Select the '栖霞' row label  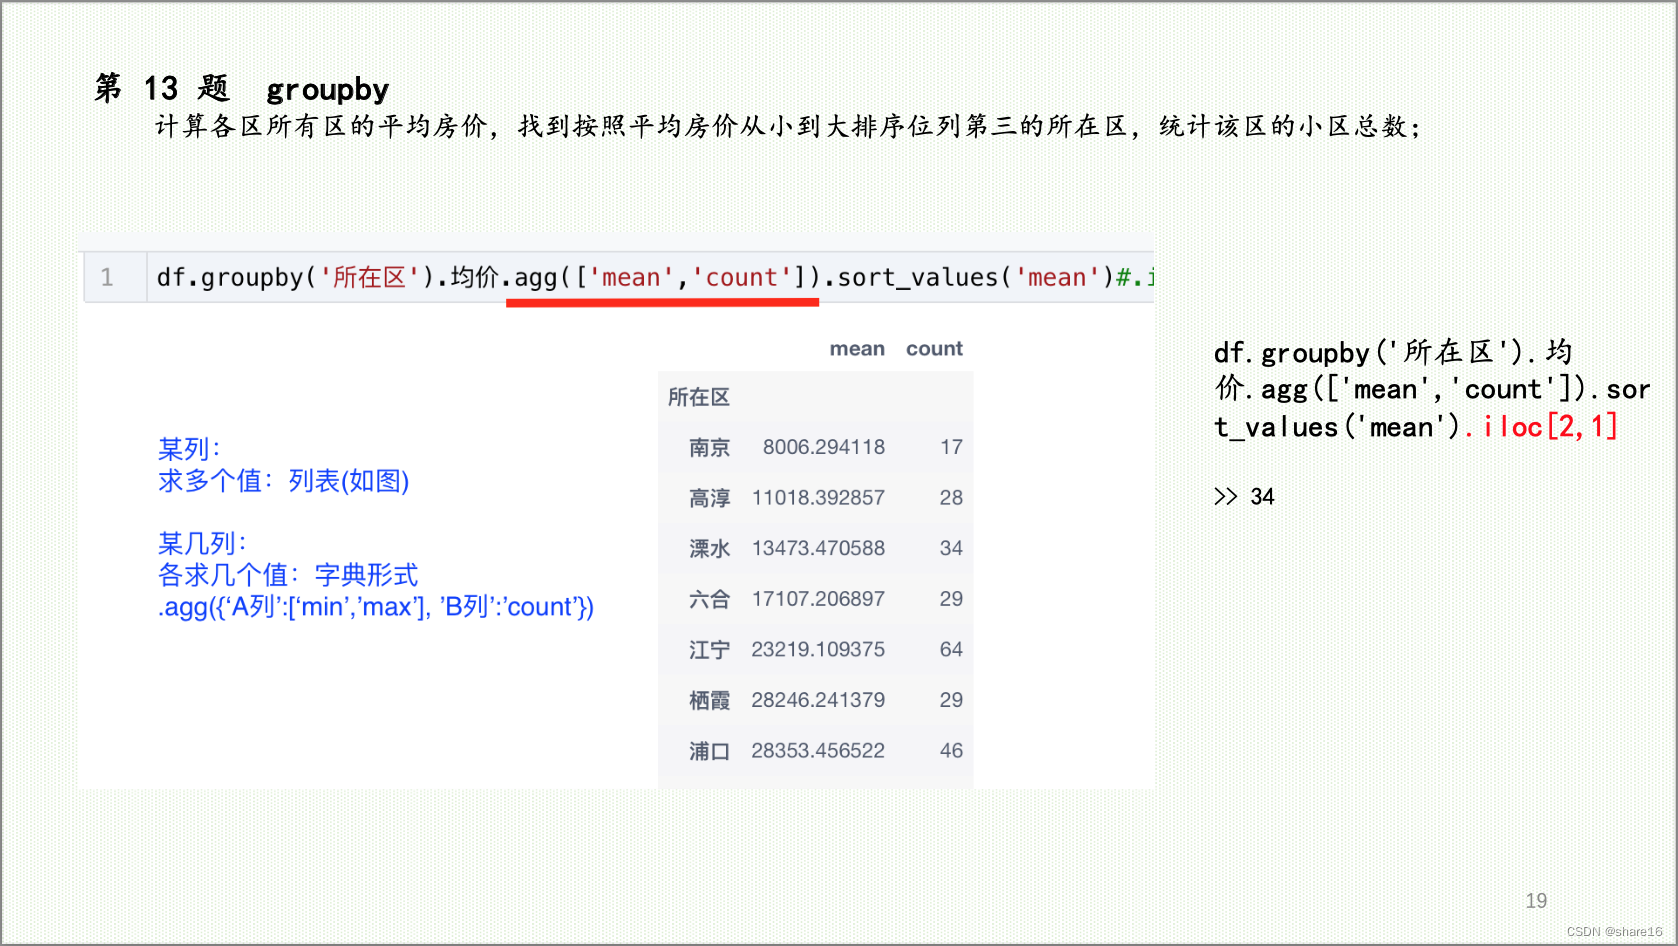click(709, 700)
